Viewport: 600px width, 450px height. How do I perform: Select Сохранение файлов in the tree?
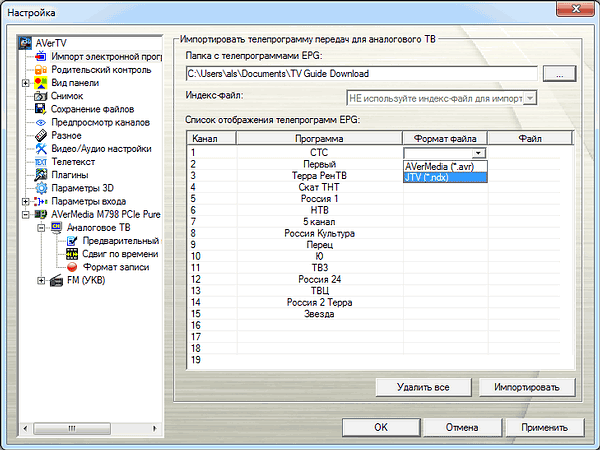(x=92, y=109)
